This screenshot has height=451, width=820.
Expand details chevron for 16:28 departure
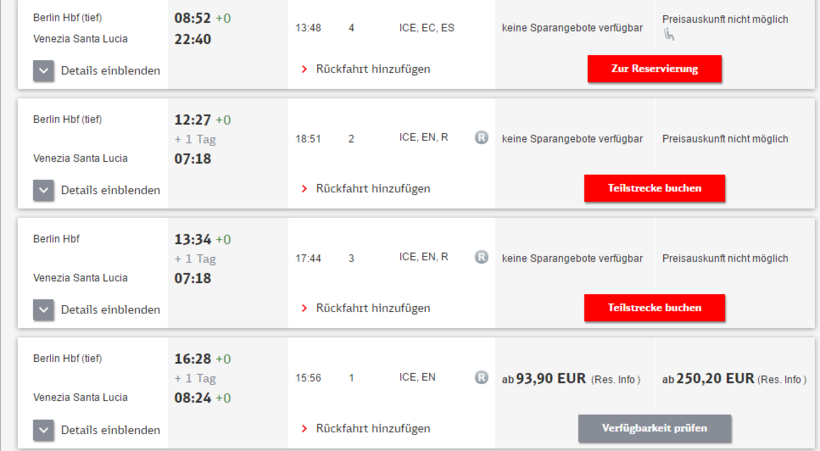click(x=43, y=430)
